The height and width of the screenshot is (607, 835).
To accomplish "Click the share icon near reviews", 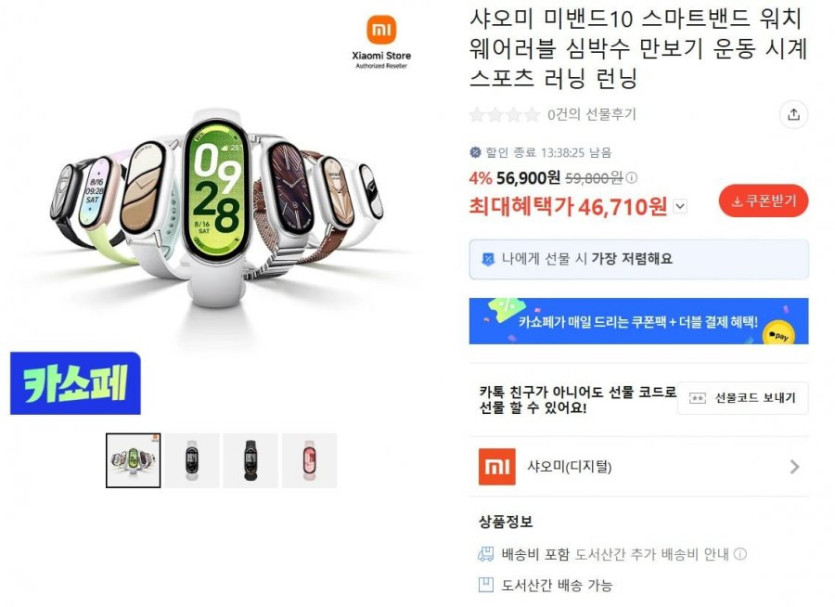I will pos(793,114).
